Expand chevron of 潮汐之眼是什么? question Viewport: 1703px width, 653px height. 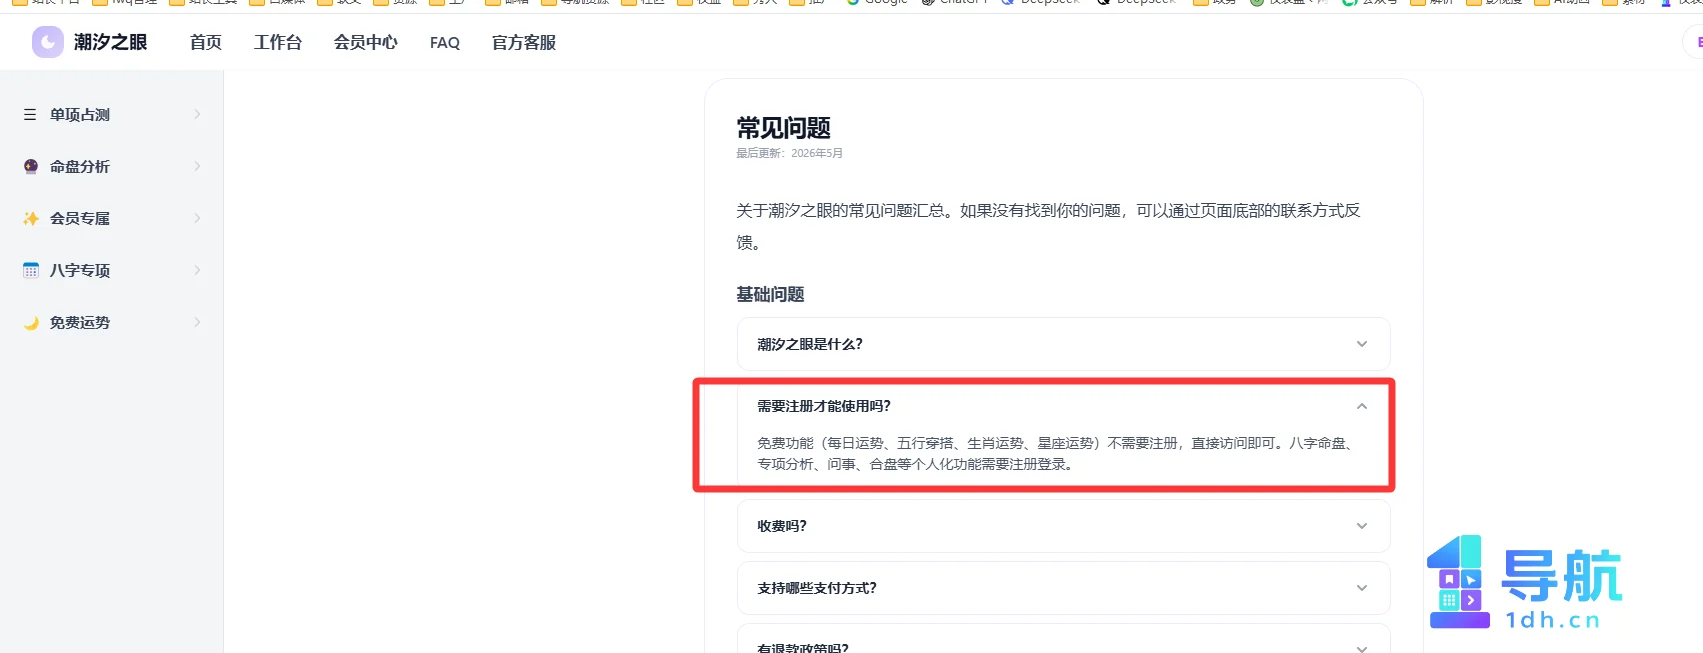[1362, 344]
